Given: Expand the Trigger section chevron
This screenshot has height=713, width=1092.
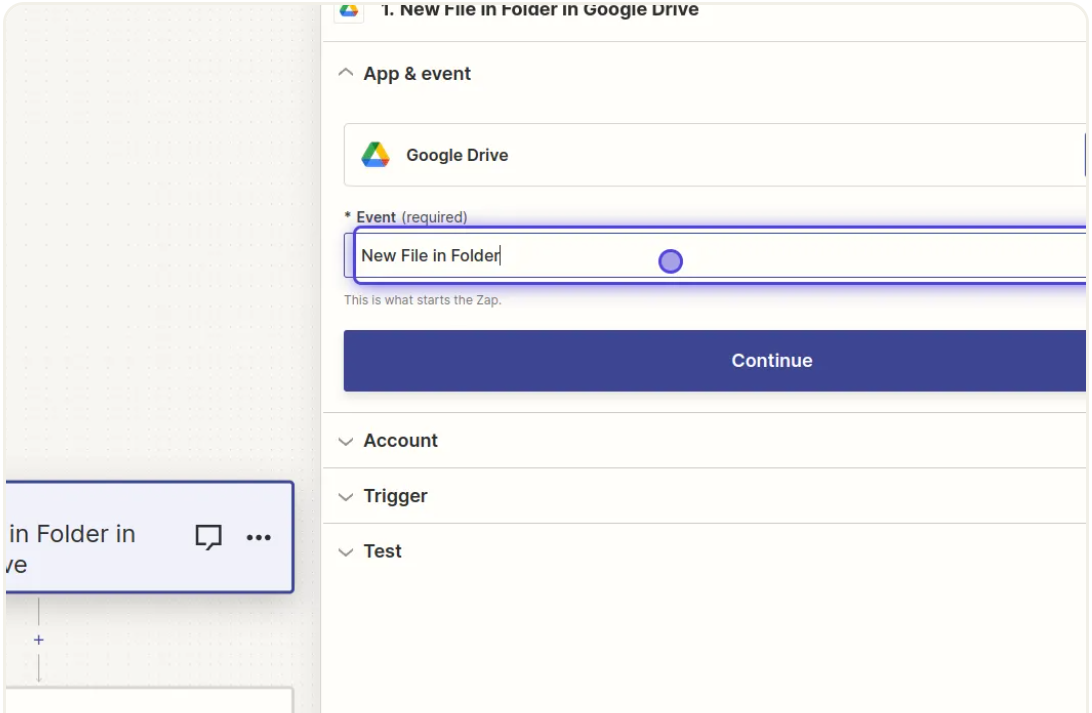Looking at the screenshot, I should click(x=346, y=497).
